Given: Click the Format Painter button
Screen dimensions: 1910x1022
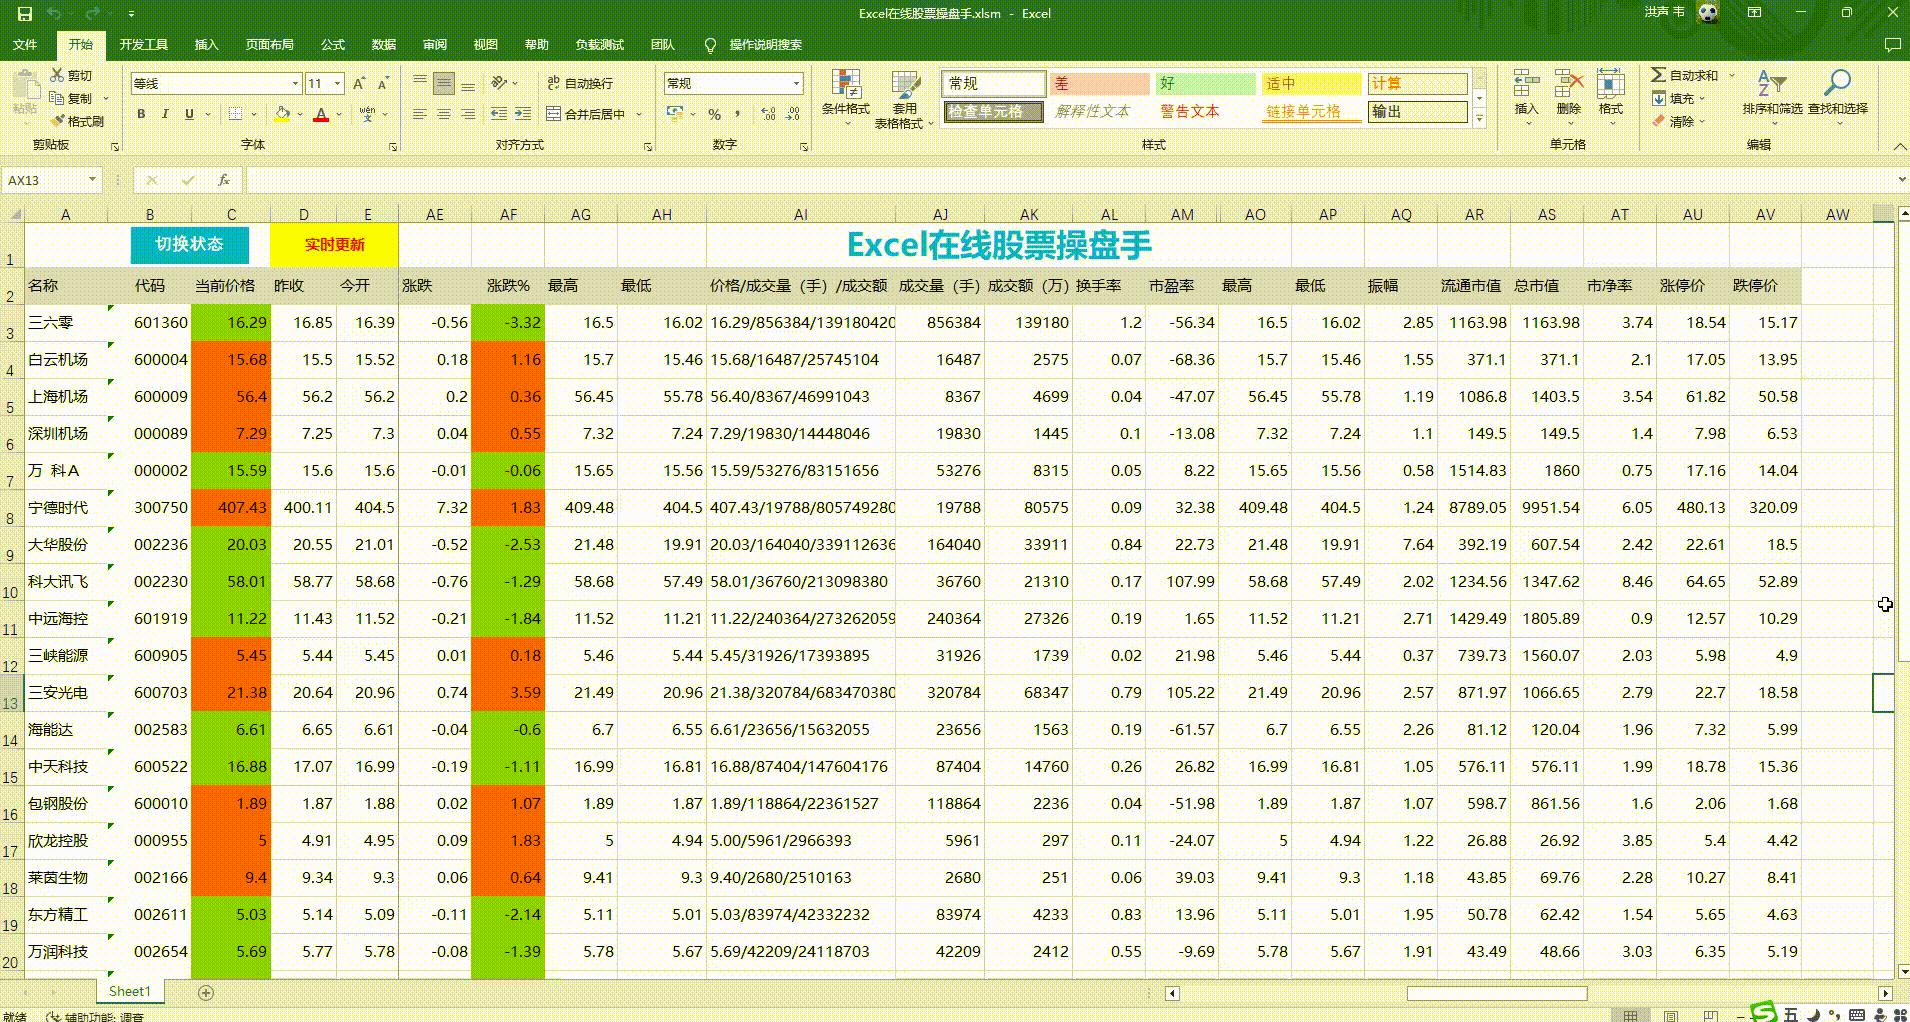Looking at the screenshot, I should [x=79, y=121].
